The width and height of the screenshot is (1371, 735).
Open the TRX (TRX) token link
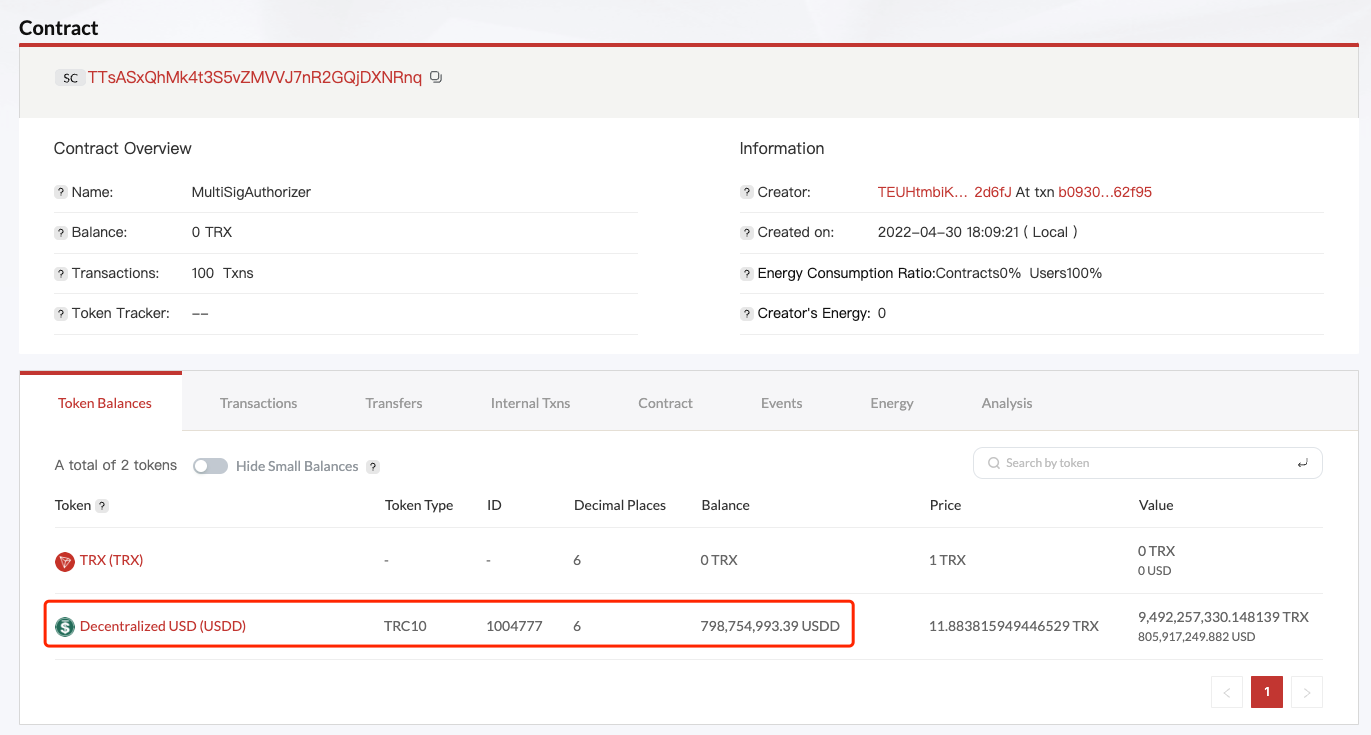click(112, 560)
